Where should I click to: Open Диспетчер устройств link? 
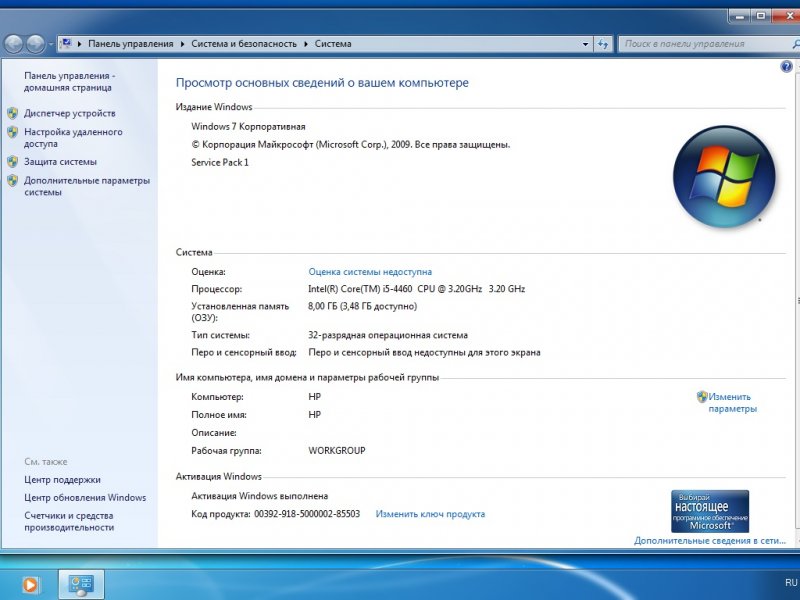pos(70,113)
